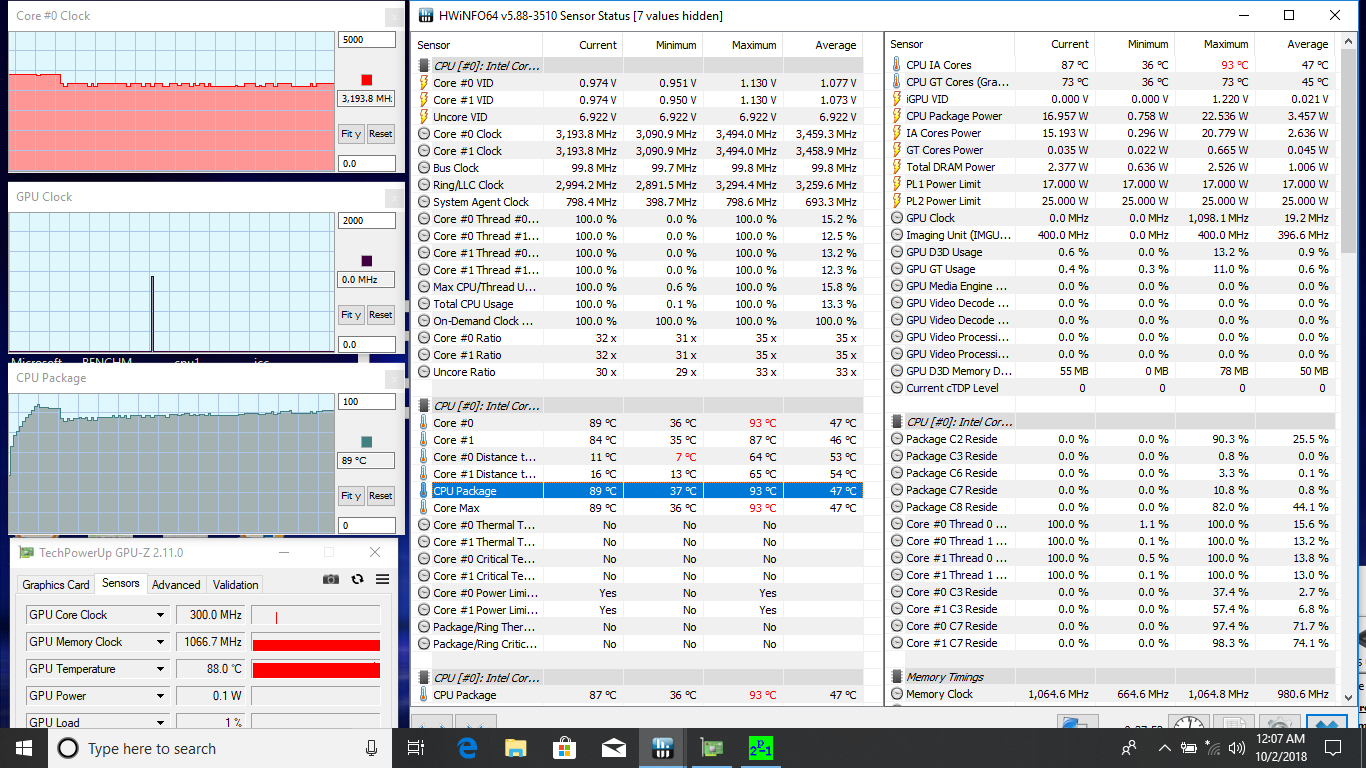Select the Total DRAM Power row
Viewport: 1366px width, 768px height.
(x=1111, y=167)
